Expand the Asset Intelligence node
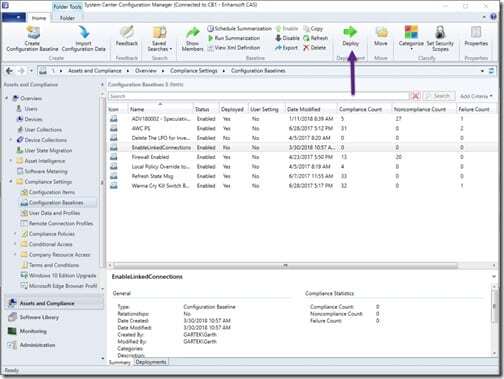 11,161
